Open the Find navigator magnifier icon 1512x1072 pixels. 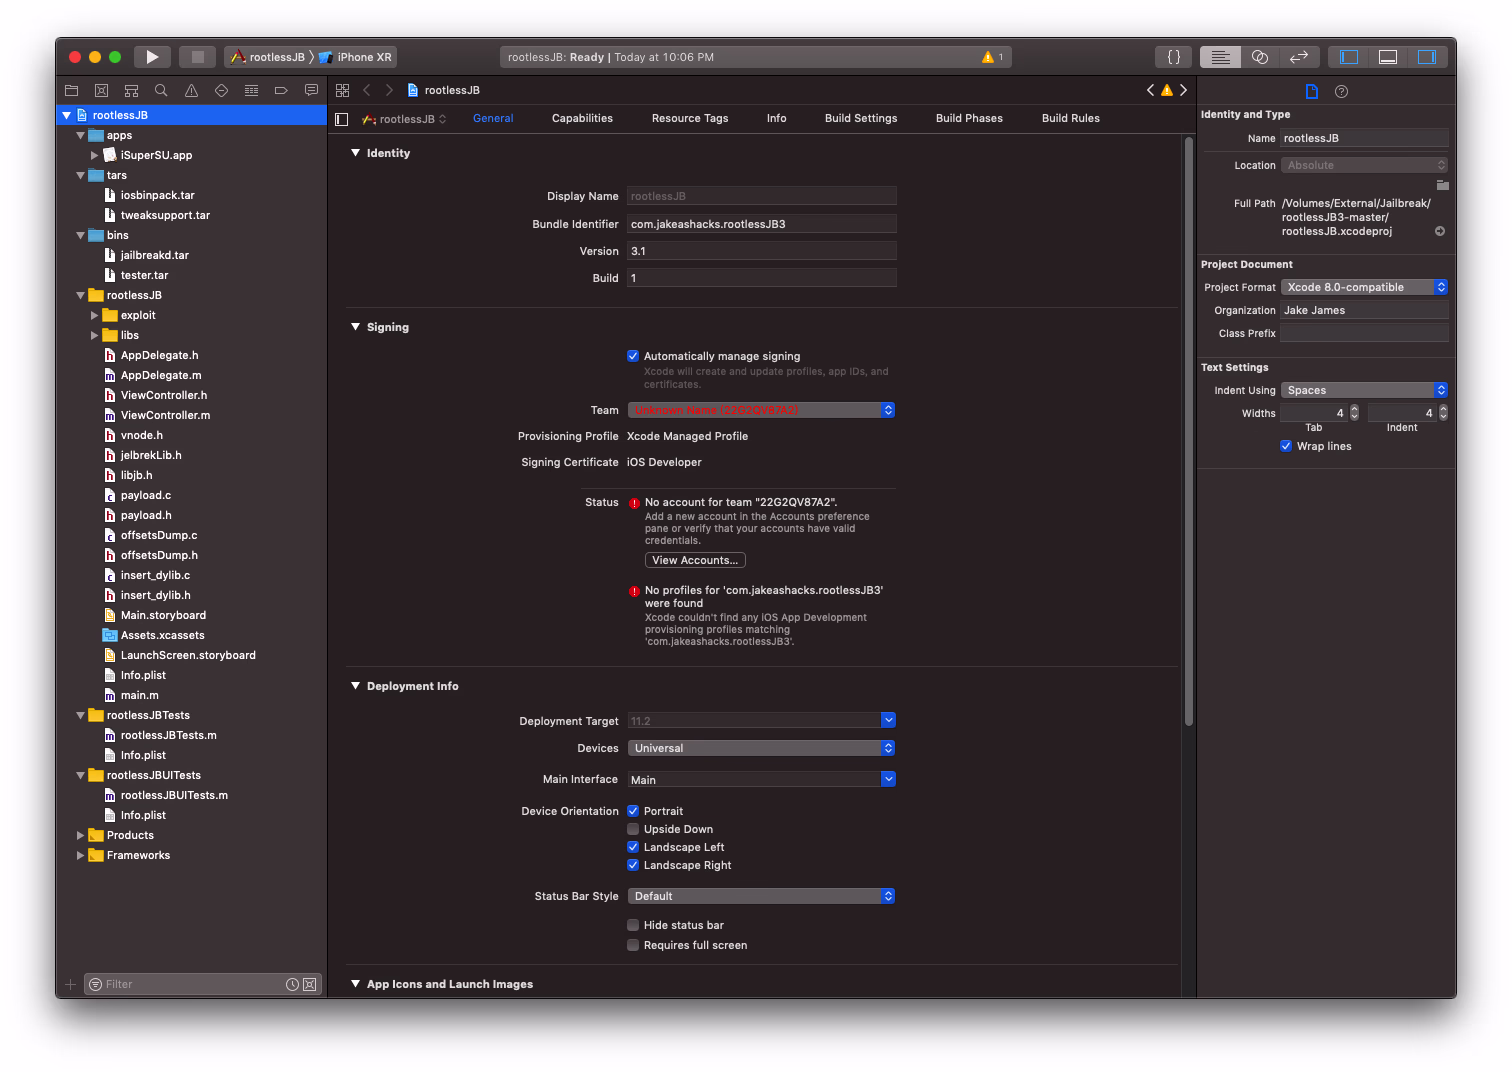(161, 91)
